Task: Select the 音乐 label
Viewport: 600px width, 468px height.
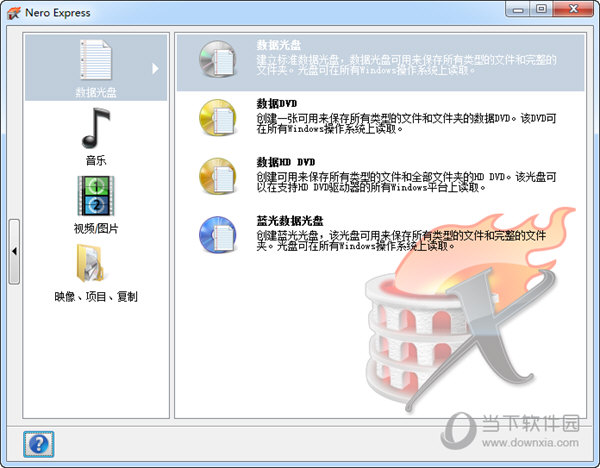Action: [x=96, y=160]
